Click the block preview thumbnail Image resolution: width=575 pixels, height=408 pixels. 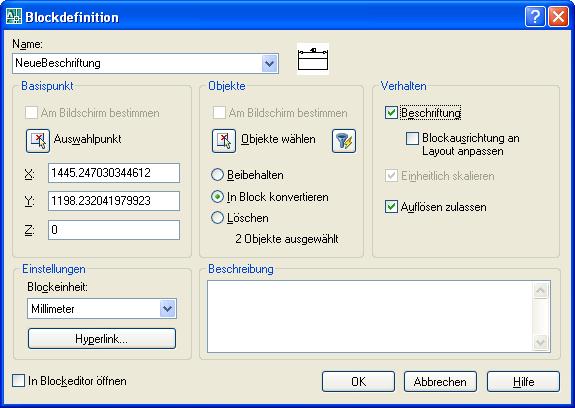click(x=313, y=59)
